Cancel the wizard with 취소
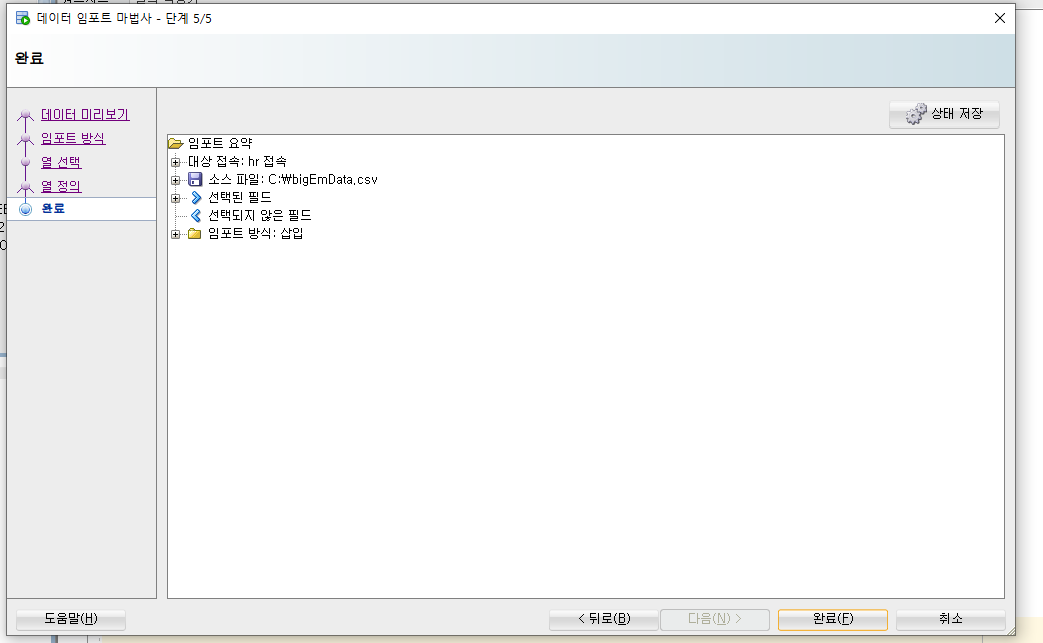This screenshot has width=1043, height=643. [951, 619]
